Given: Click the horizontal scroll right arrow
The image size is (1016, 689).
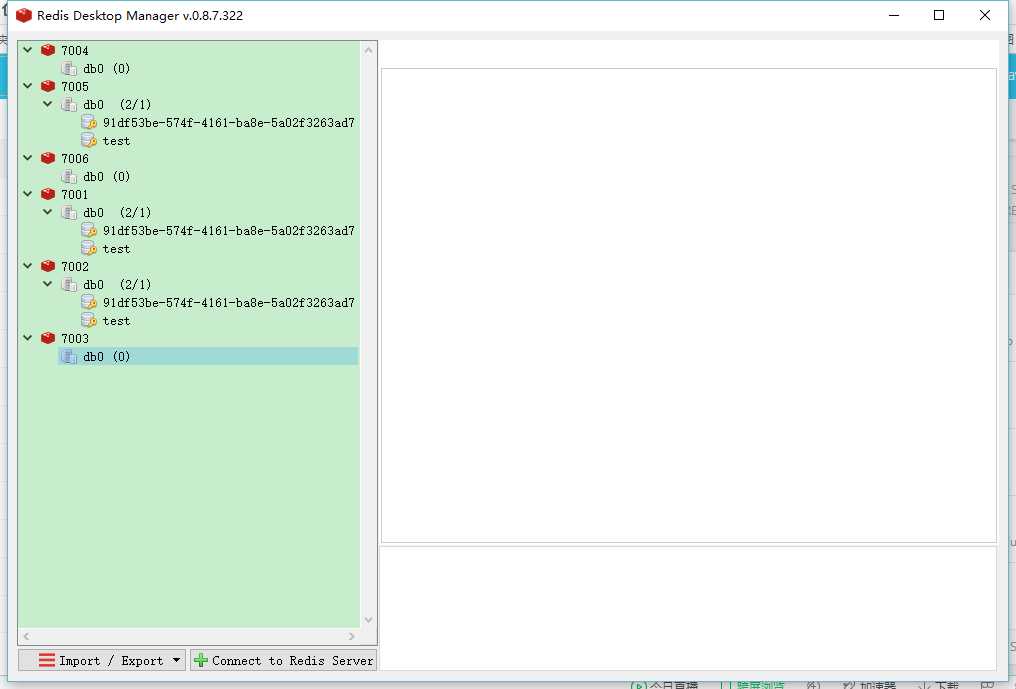Looking at the screenshot, I should click(x=351, y=636).
